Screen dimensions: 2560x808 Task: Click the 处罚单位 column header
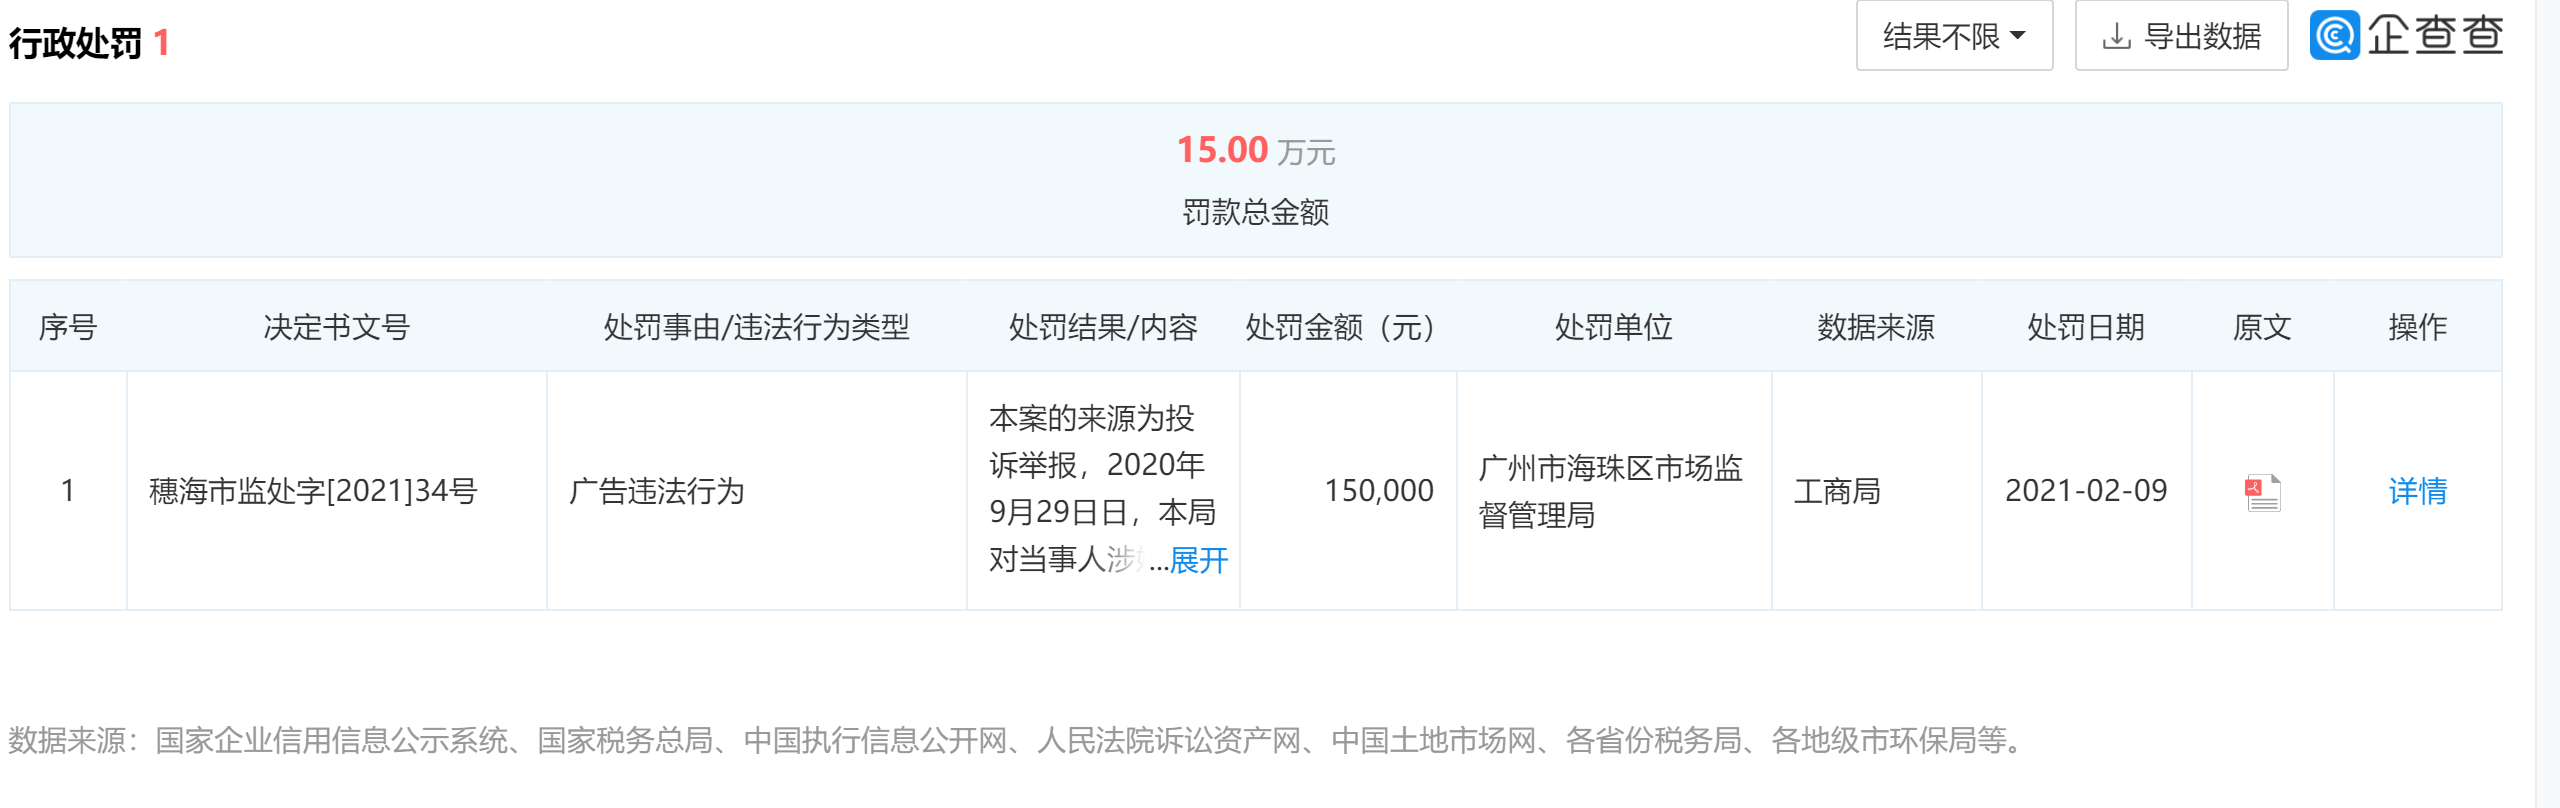click(x=1613, y=327)
